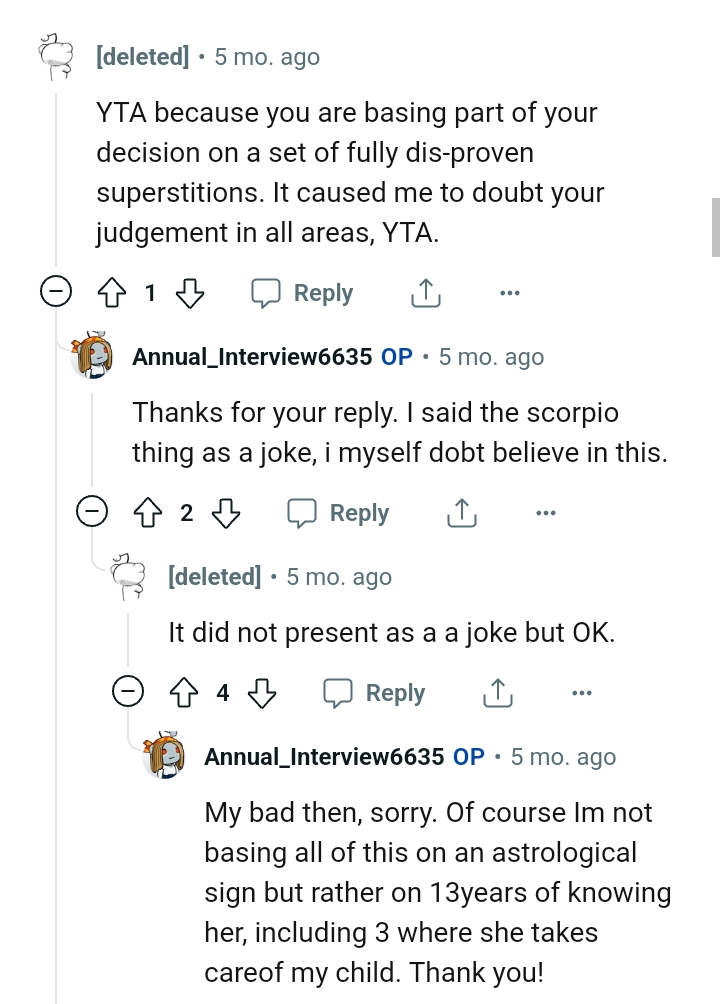Downvote the first [deleted] comment
The height and width of the screenshot is (1004, 720).
pos(189,293)
